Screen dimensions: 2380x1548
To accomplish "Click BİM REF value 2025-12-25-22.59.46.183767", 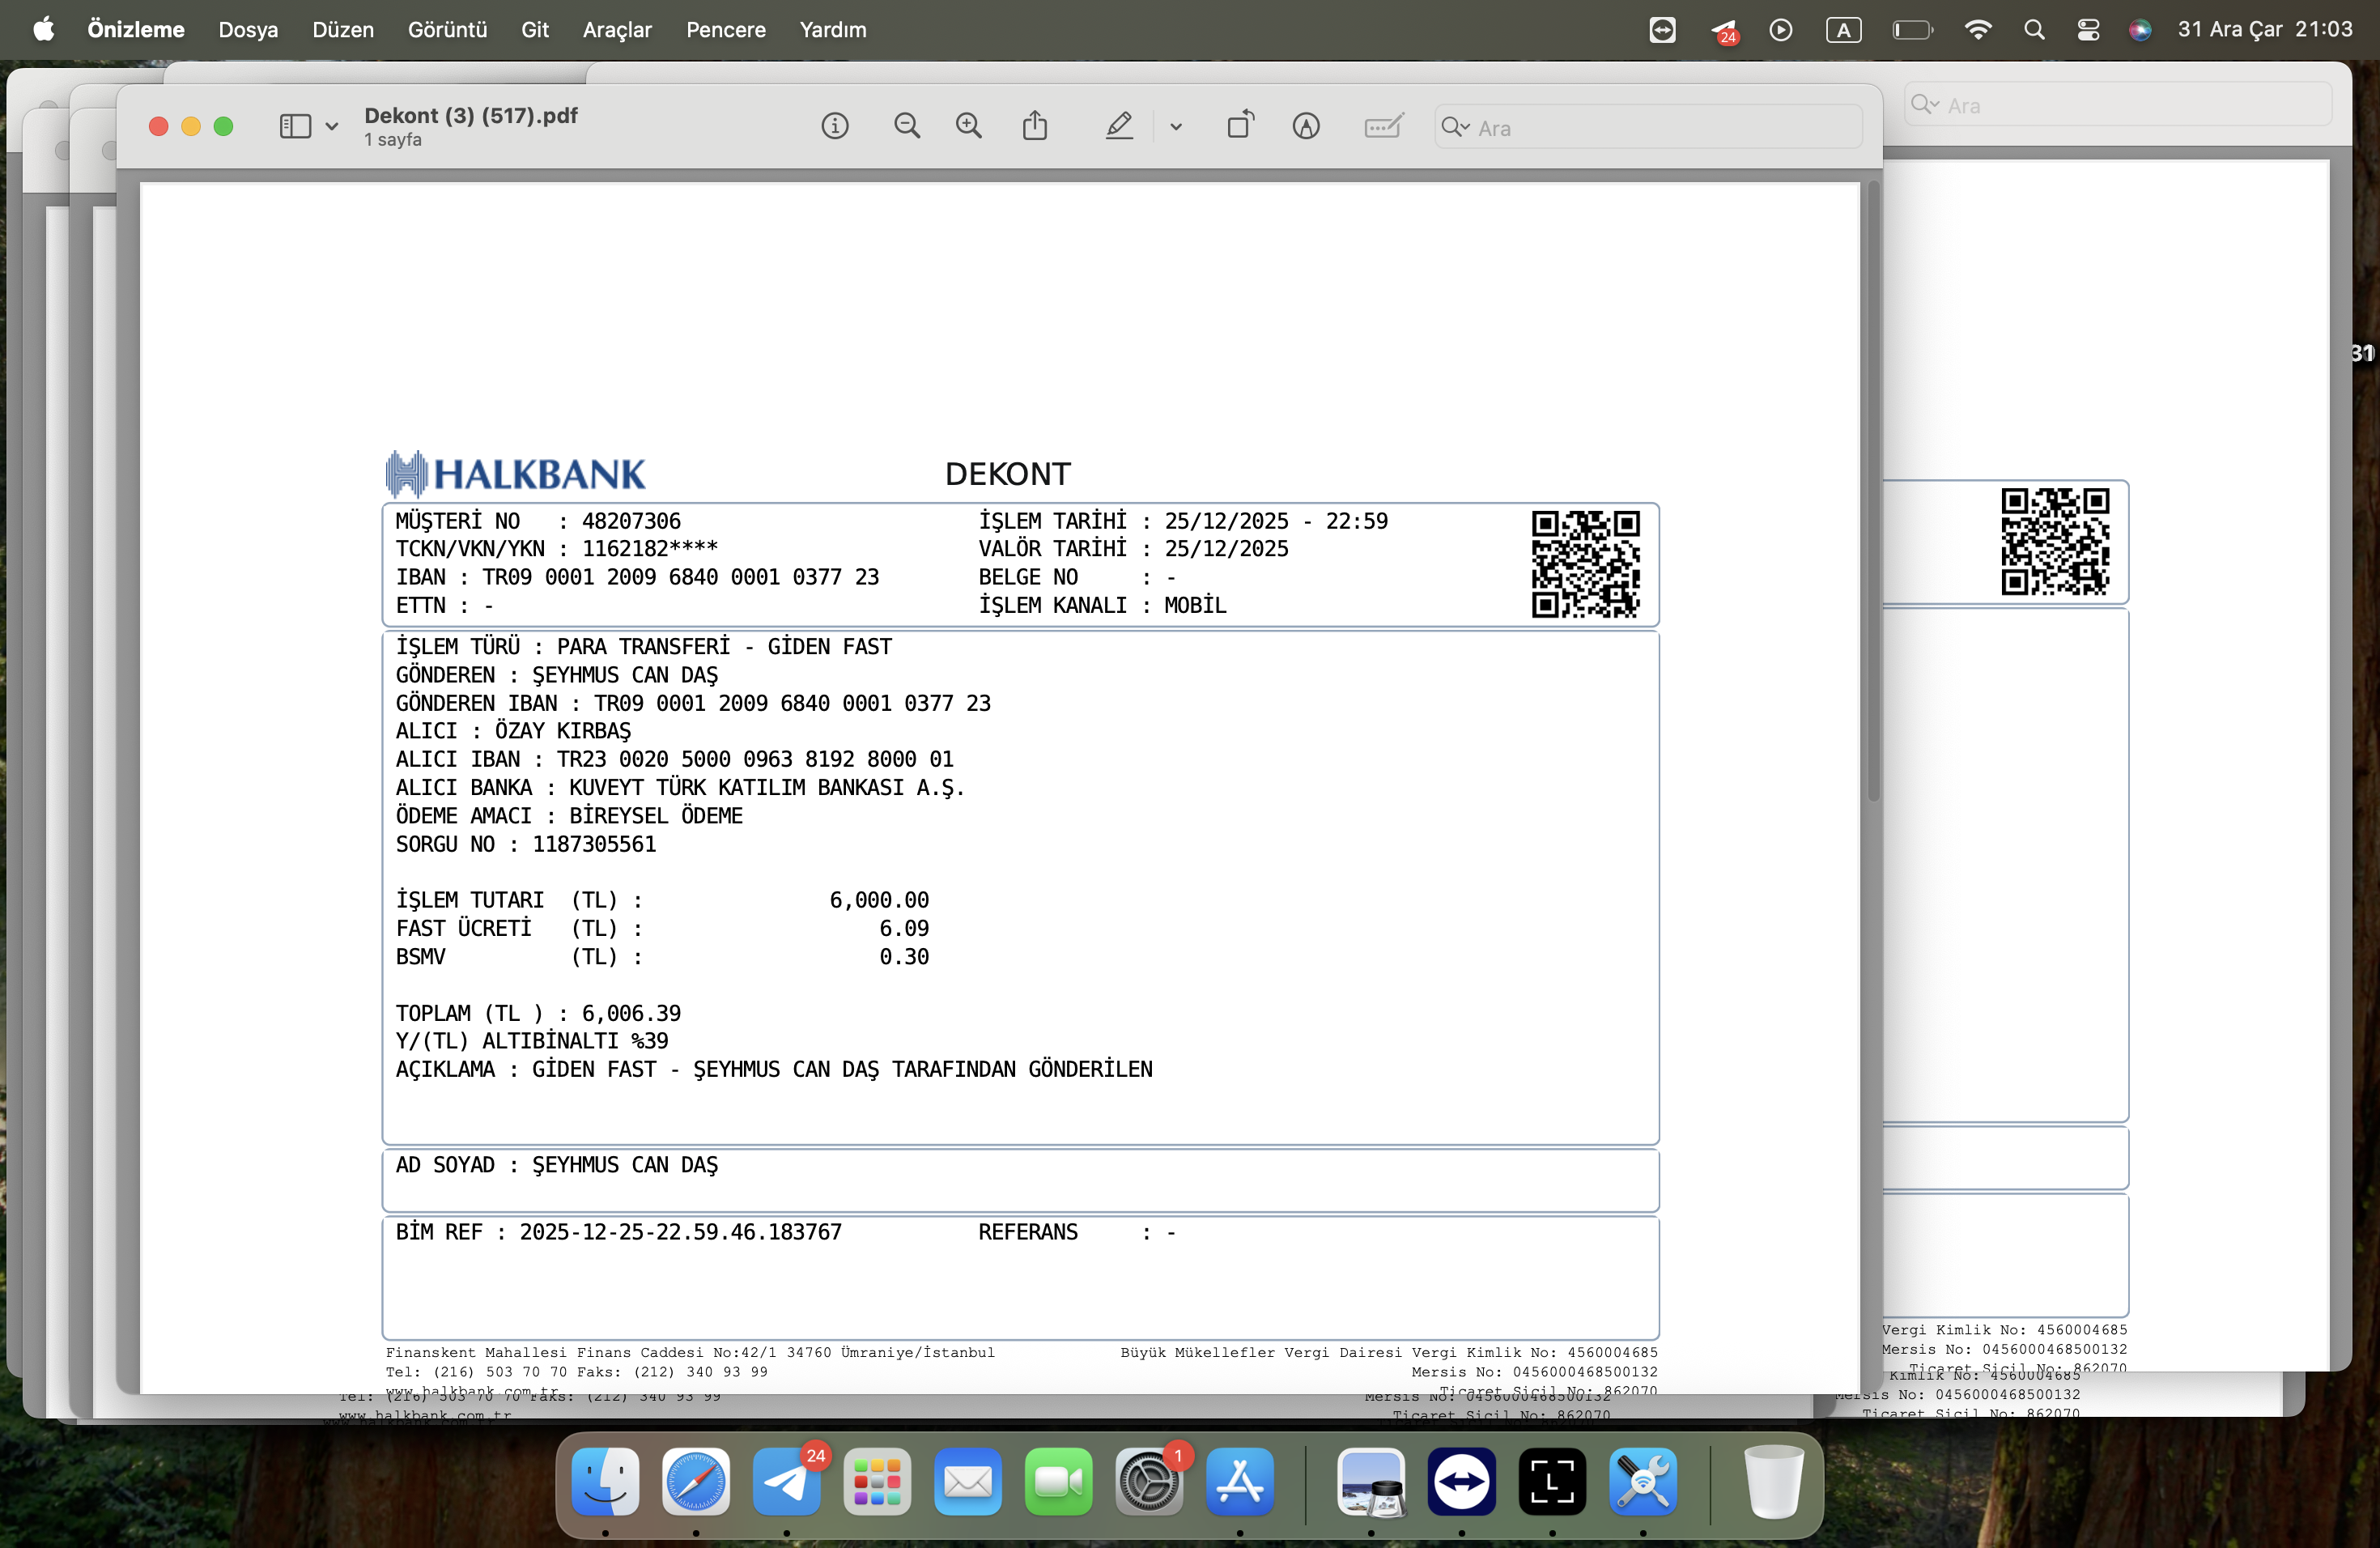I will [x=681, y=1232].
